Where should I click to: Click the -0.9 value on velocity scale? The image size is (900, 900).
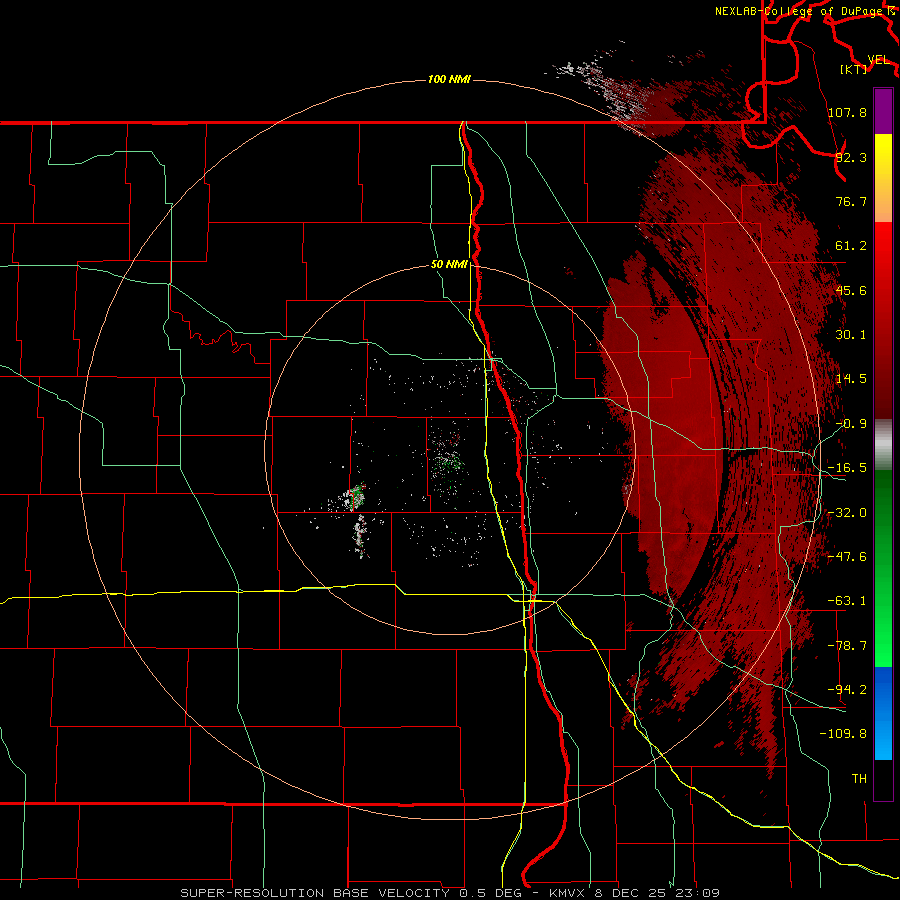[851, 424]
